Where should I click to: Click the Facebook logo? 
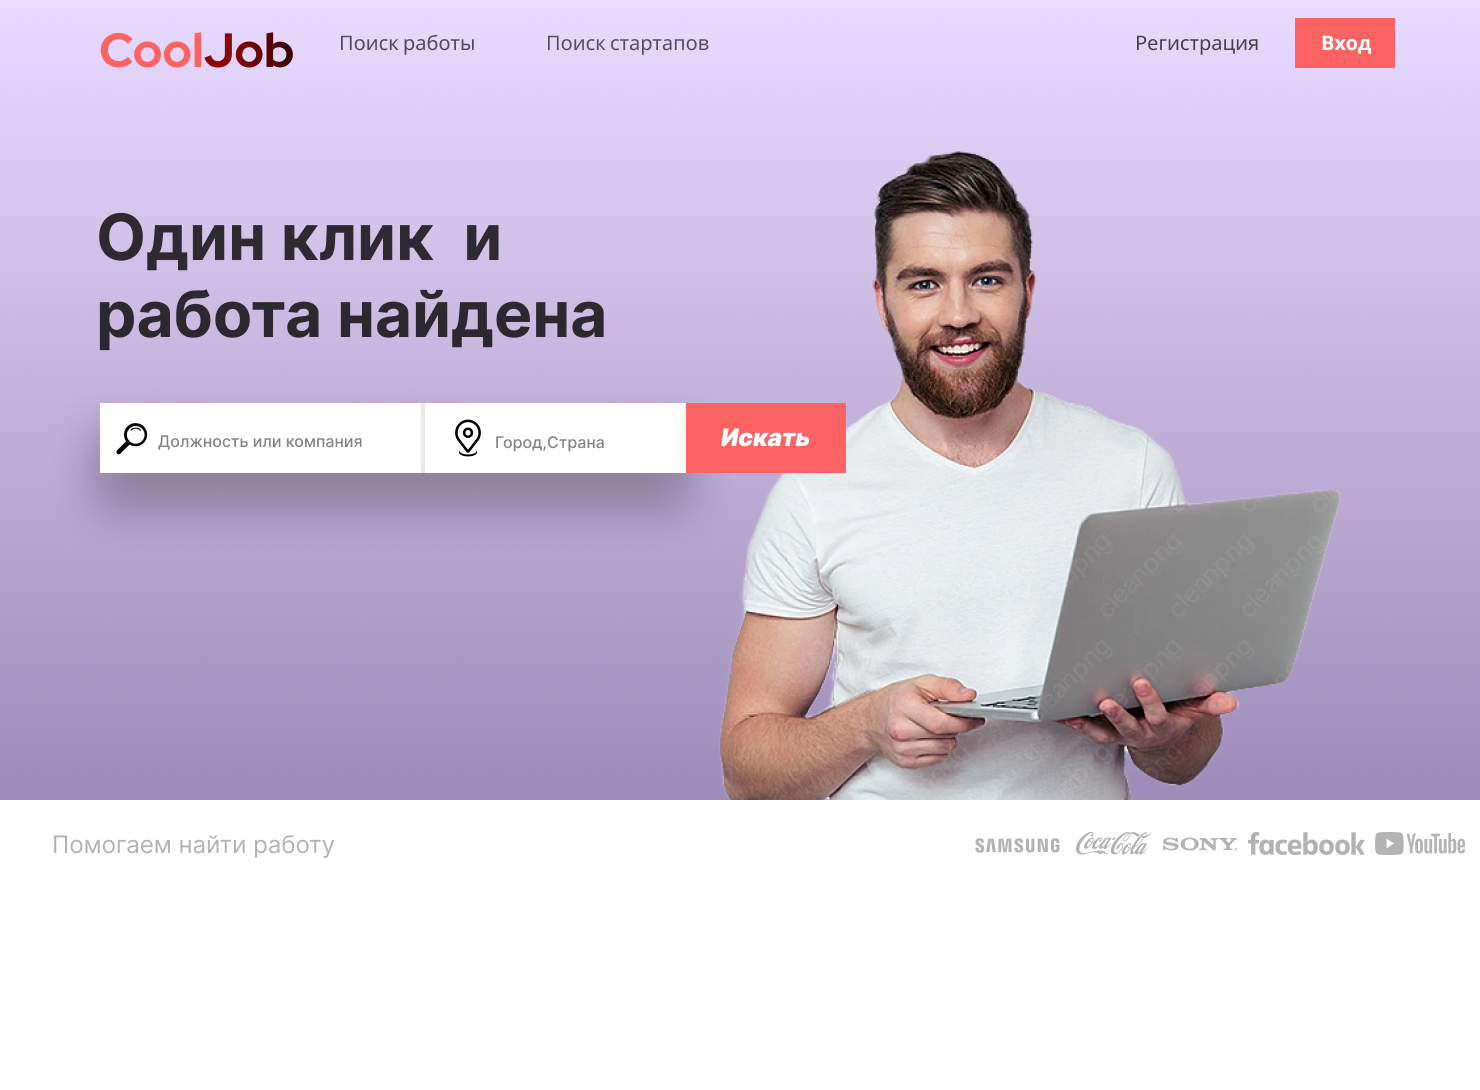pos(1306,845)
